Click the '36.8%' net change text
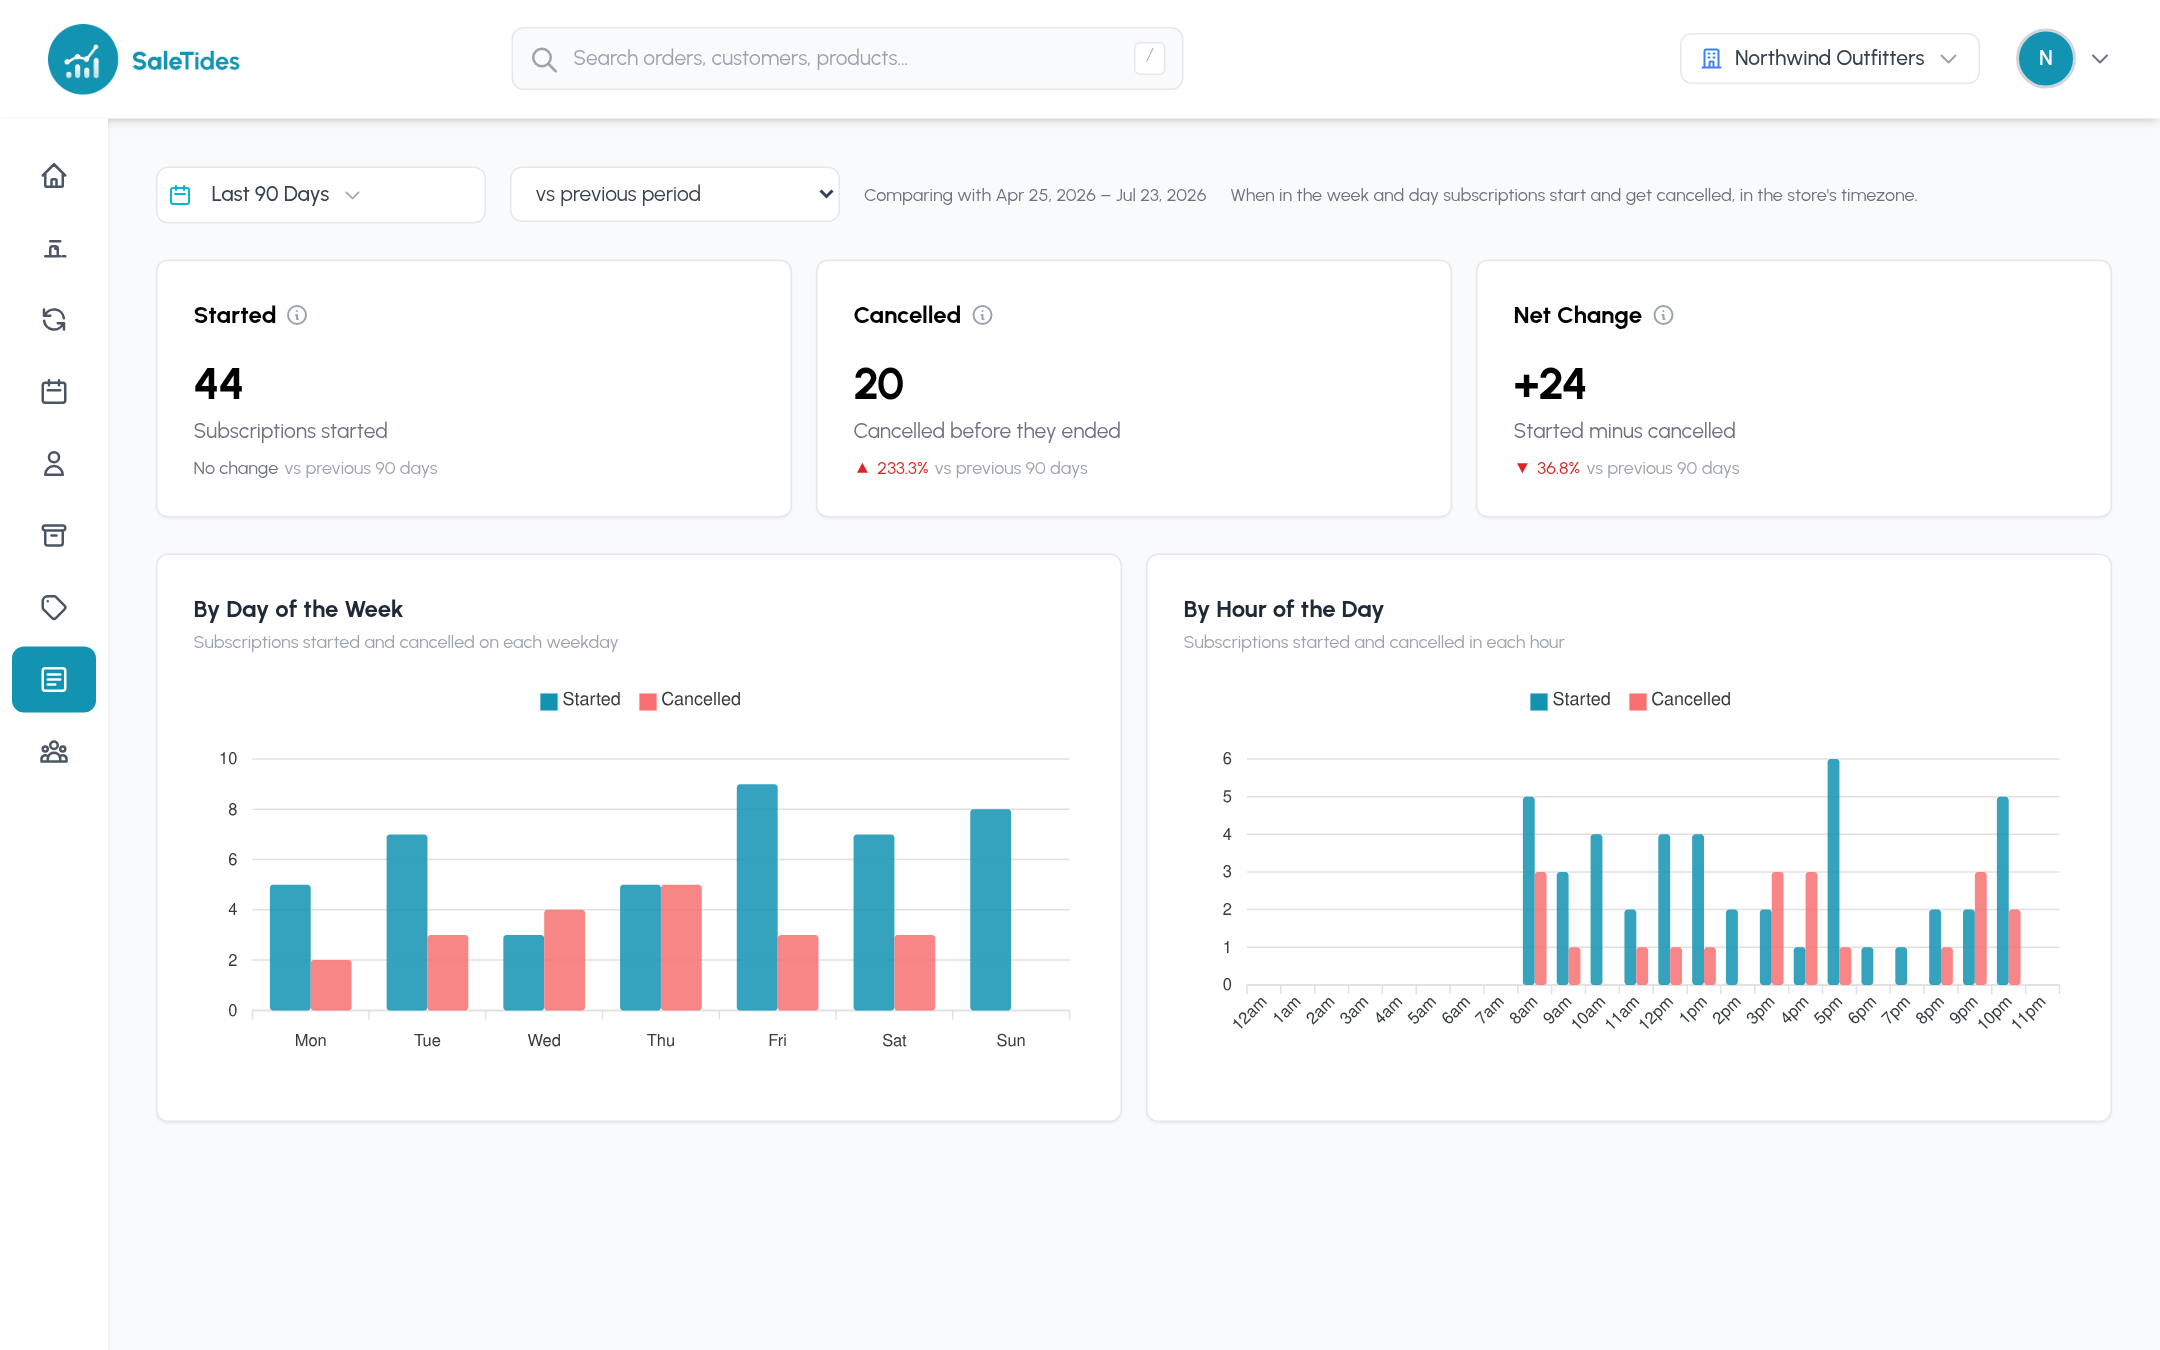Viewport: 2160px width, 1350px height. click(1558, 468)
